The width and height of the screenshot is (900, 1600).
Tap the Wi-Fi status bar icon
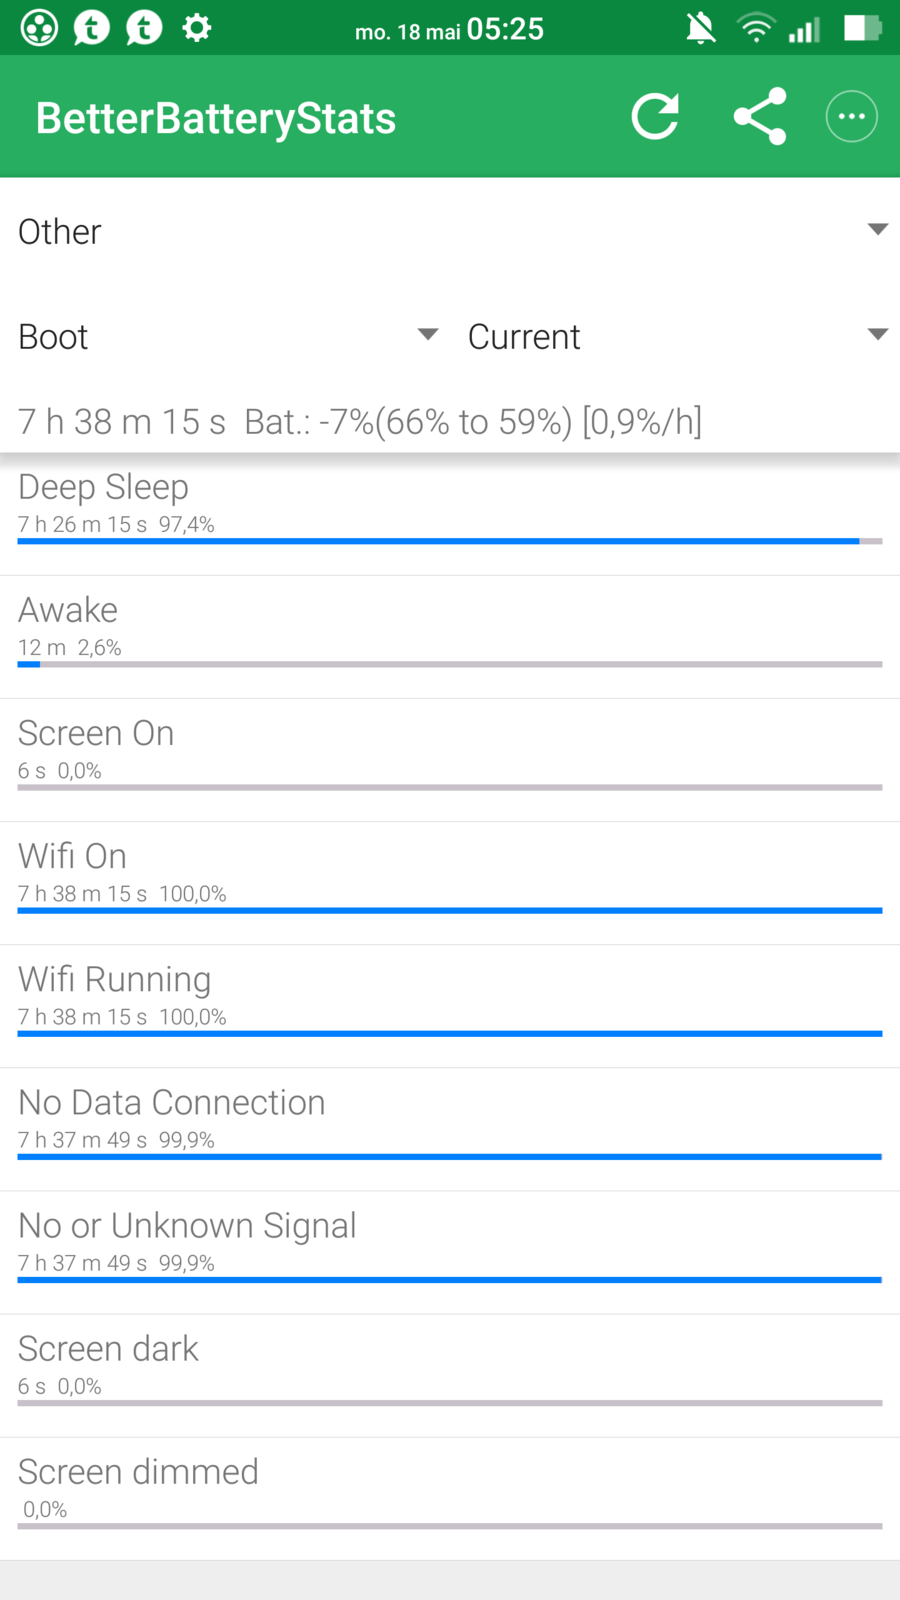(755, 28)
